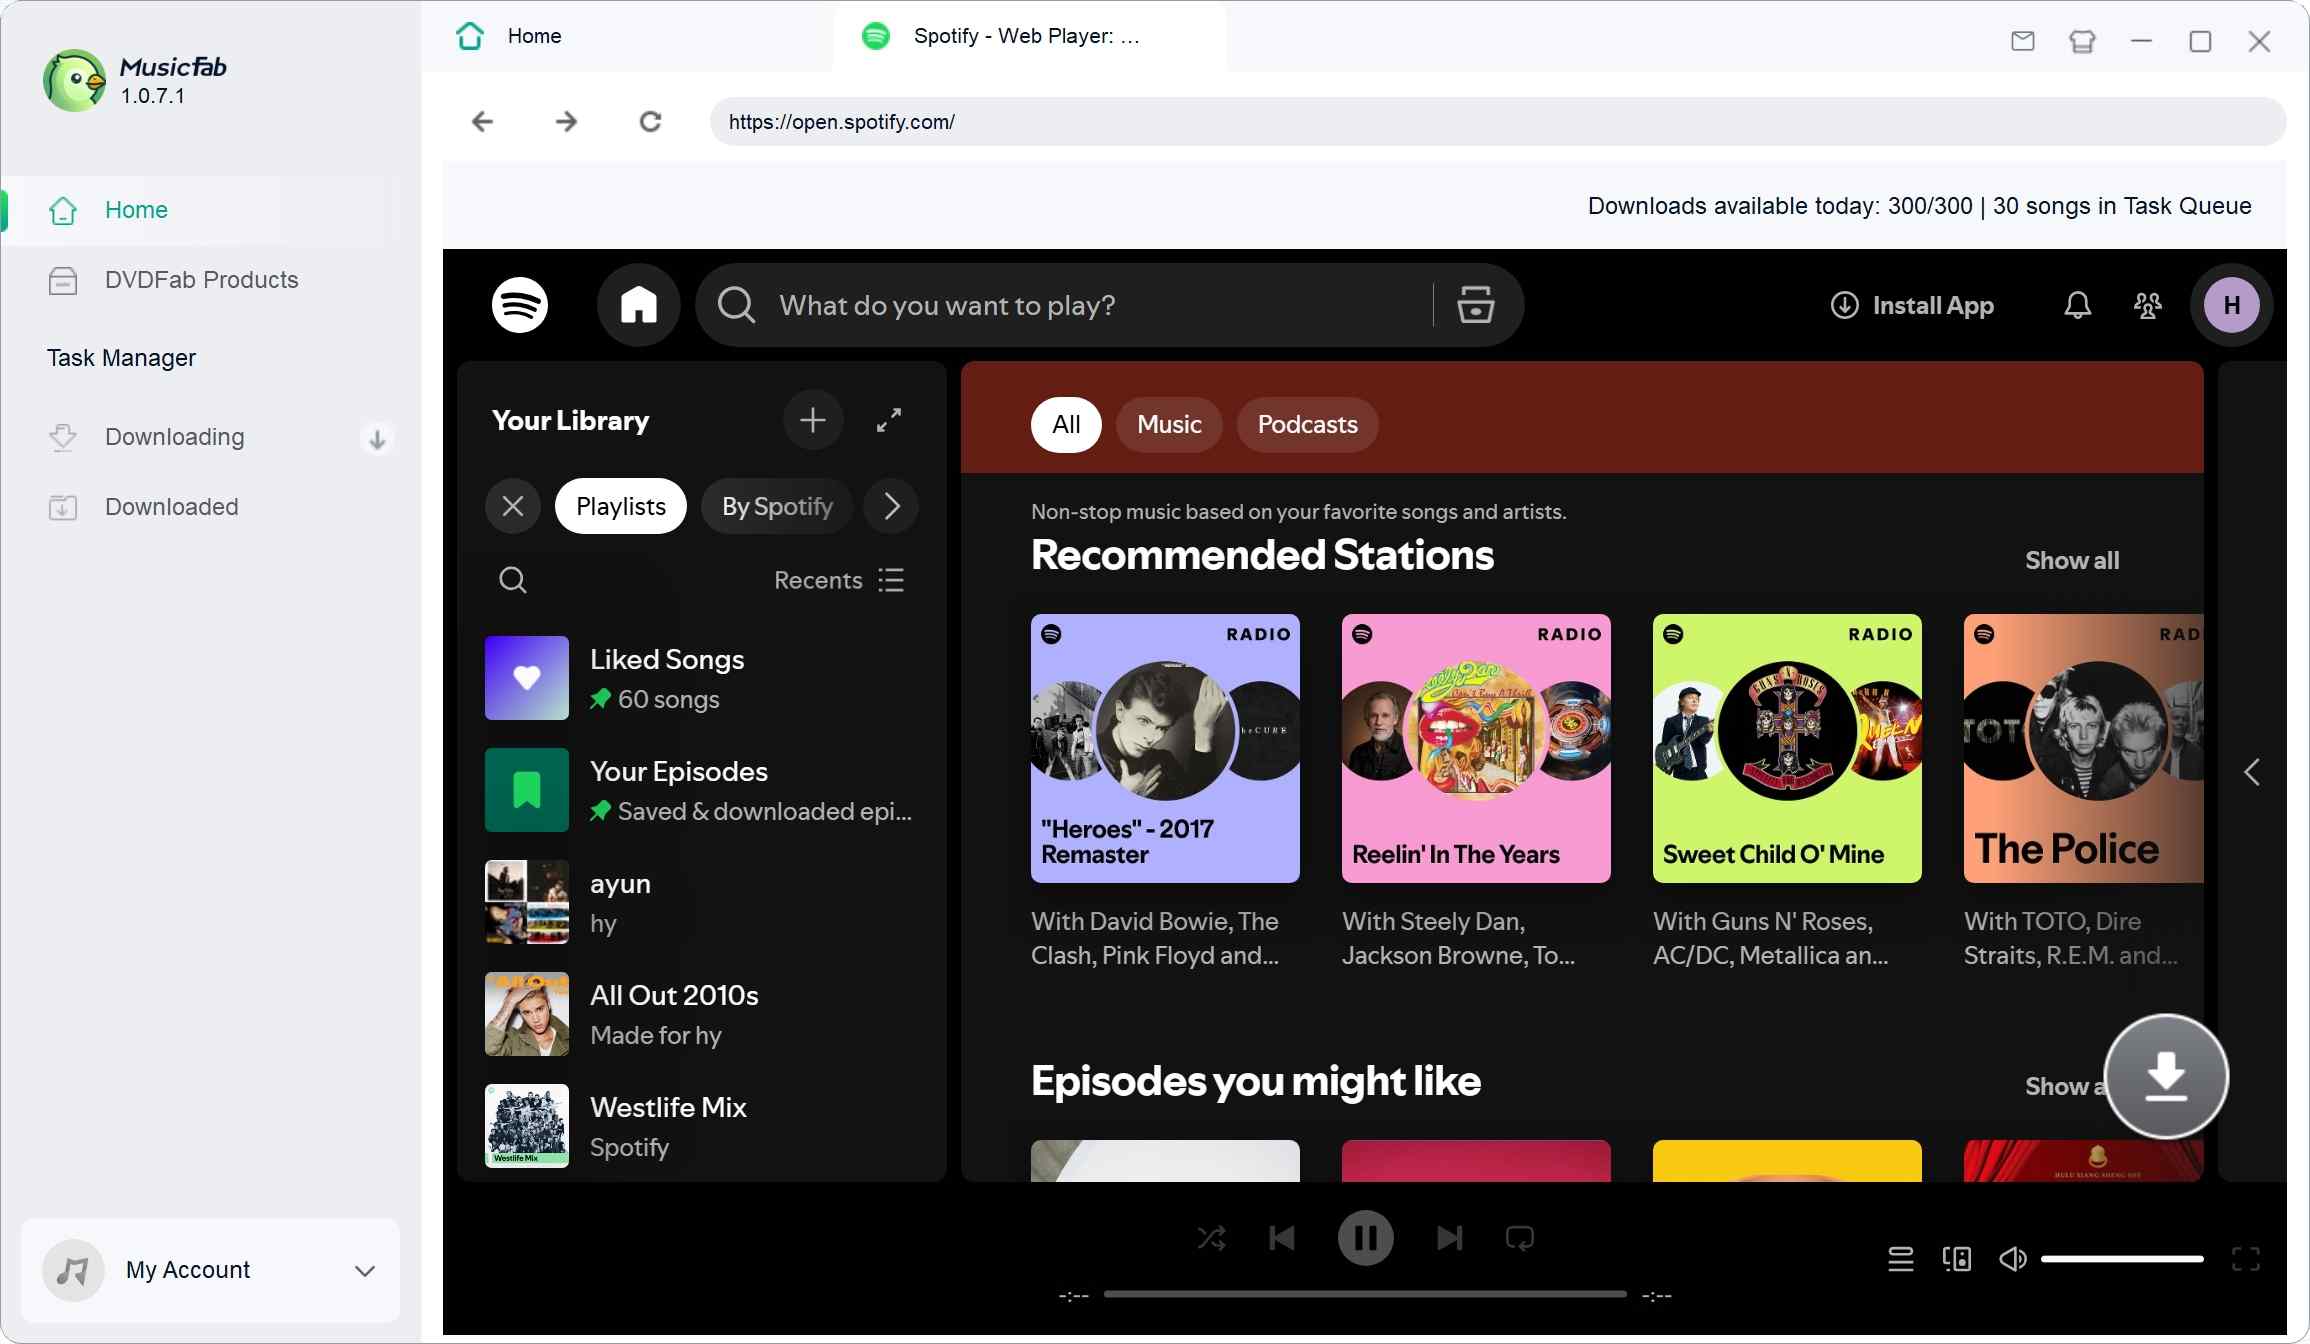Toggle repeat mode
Screen dimensions: 2310x1344
[x=1520, y=1239]
